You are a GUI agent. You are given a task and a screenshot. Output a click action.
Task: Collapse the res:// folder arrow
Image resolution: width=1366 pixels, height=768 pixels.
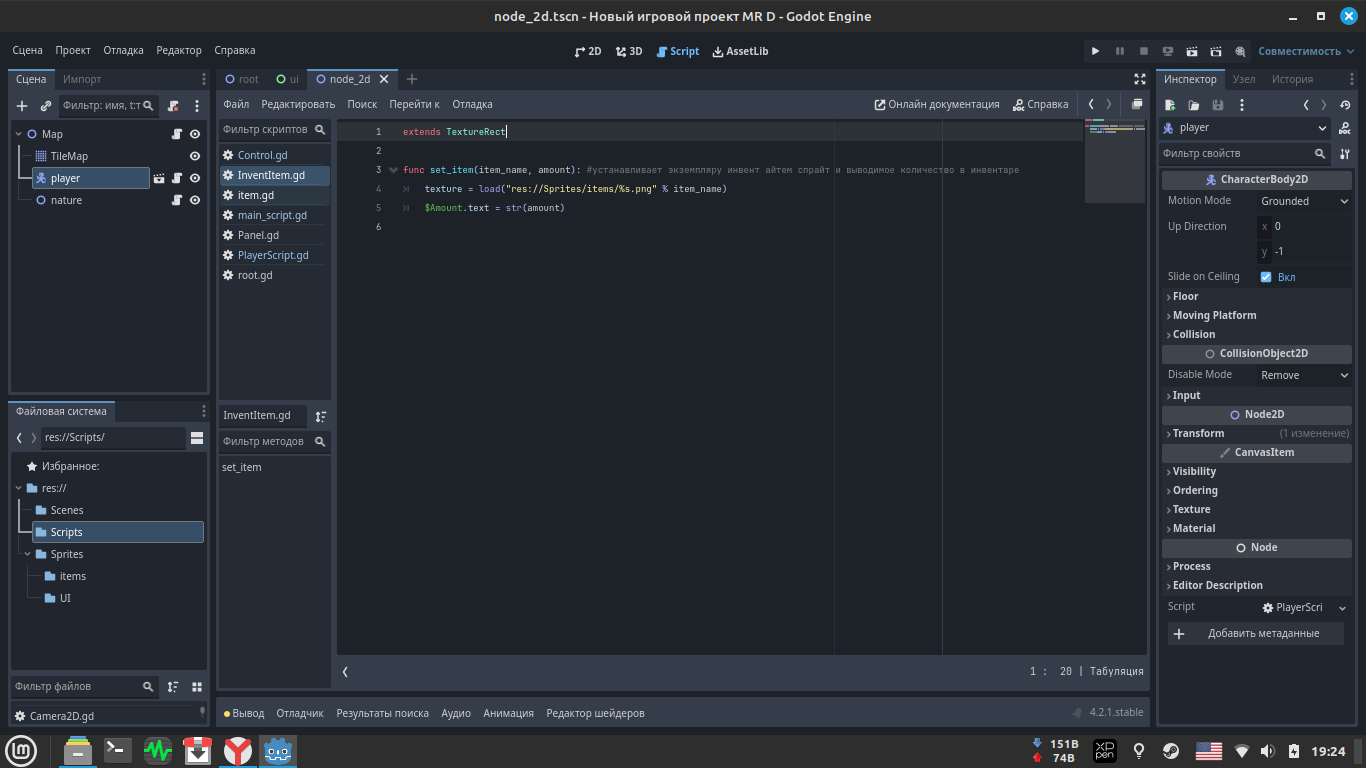19,488
